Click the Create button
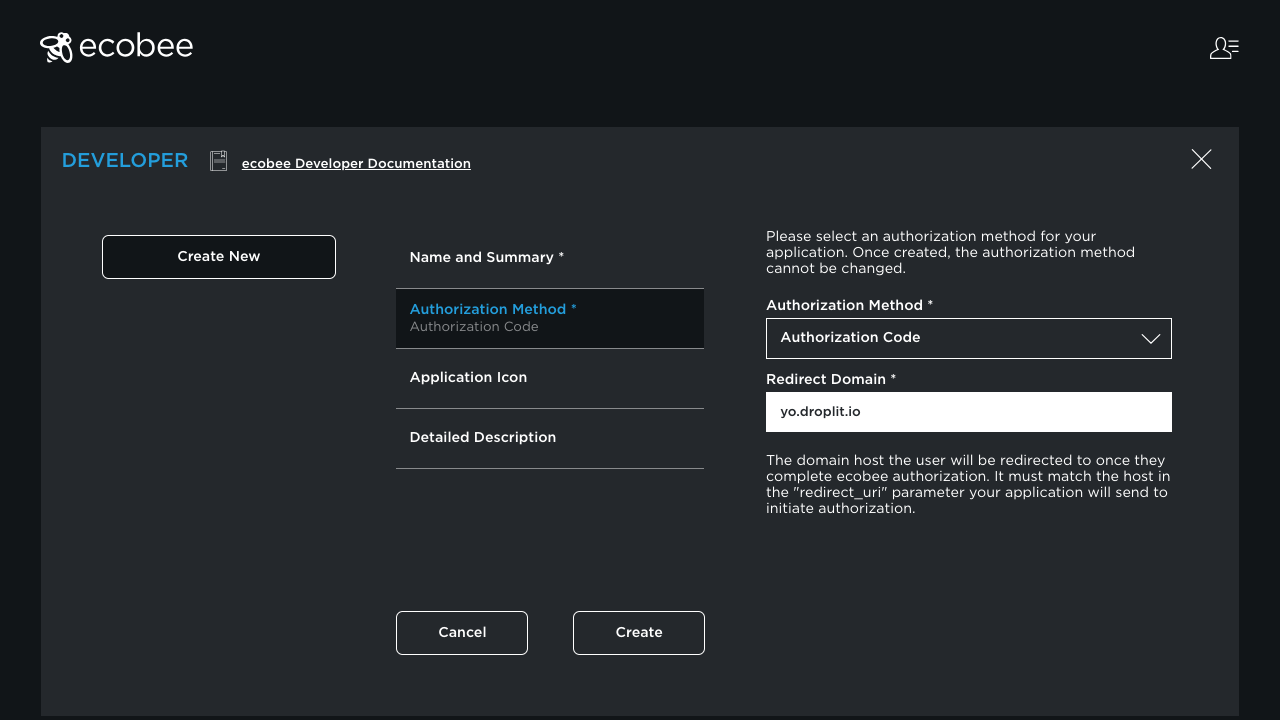The width and height of the screenshot is (1280, 720). click(639, 633)
